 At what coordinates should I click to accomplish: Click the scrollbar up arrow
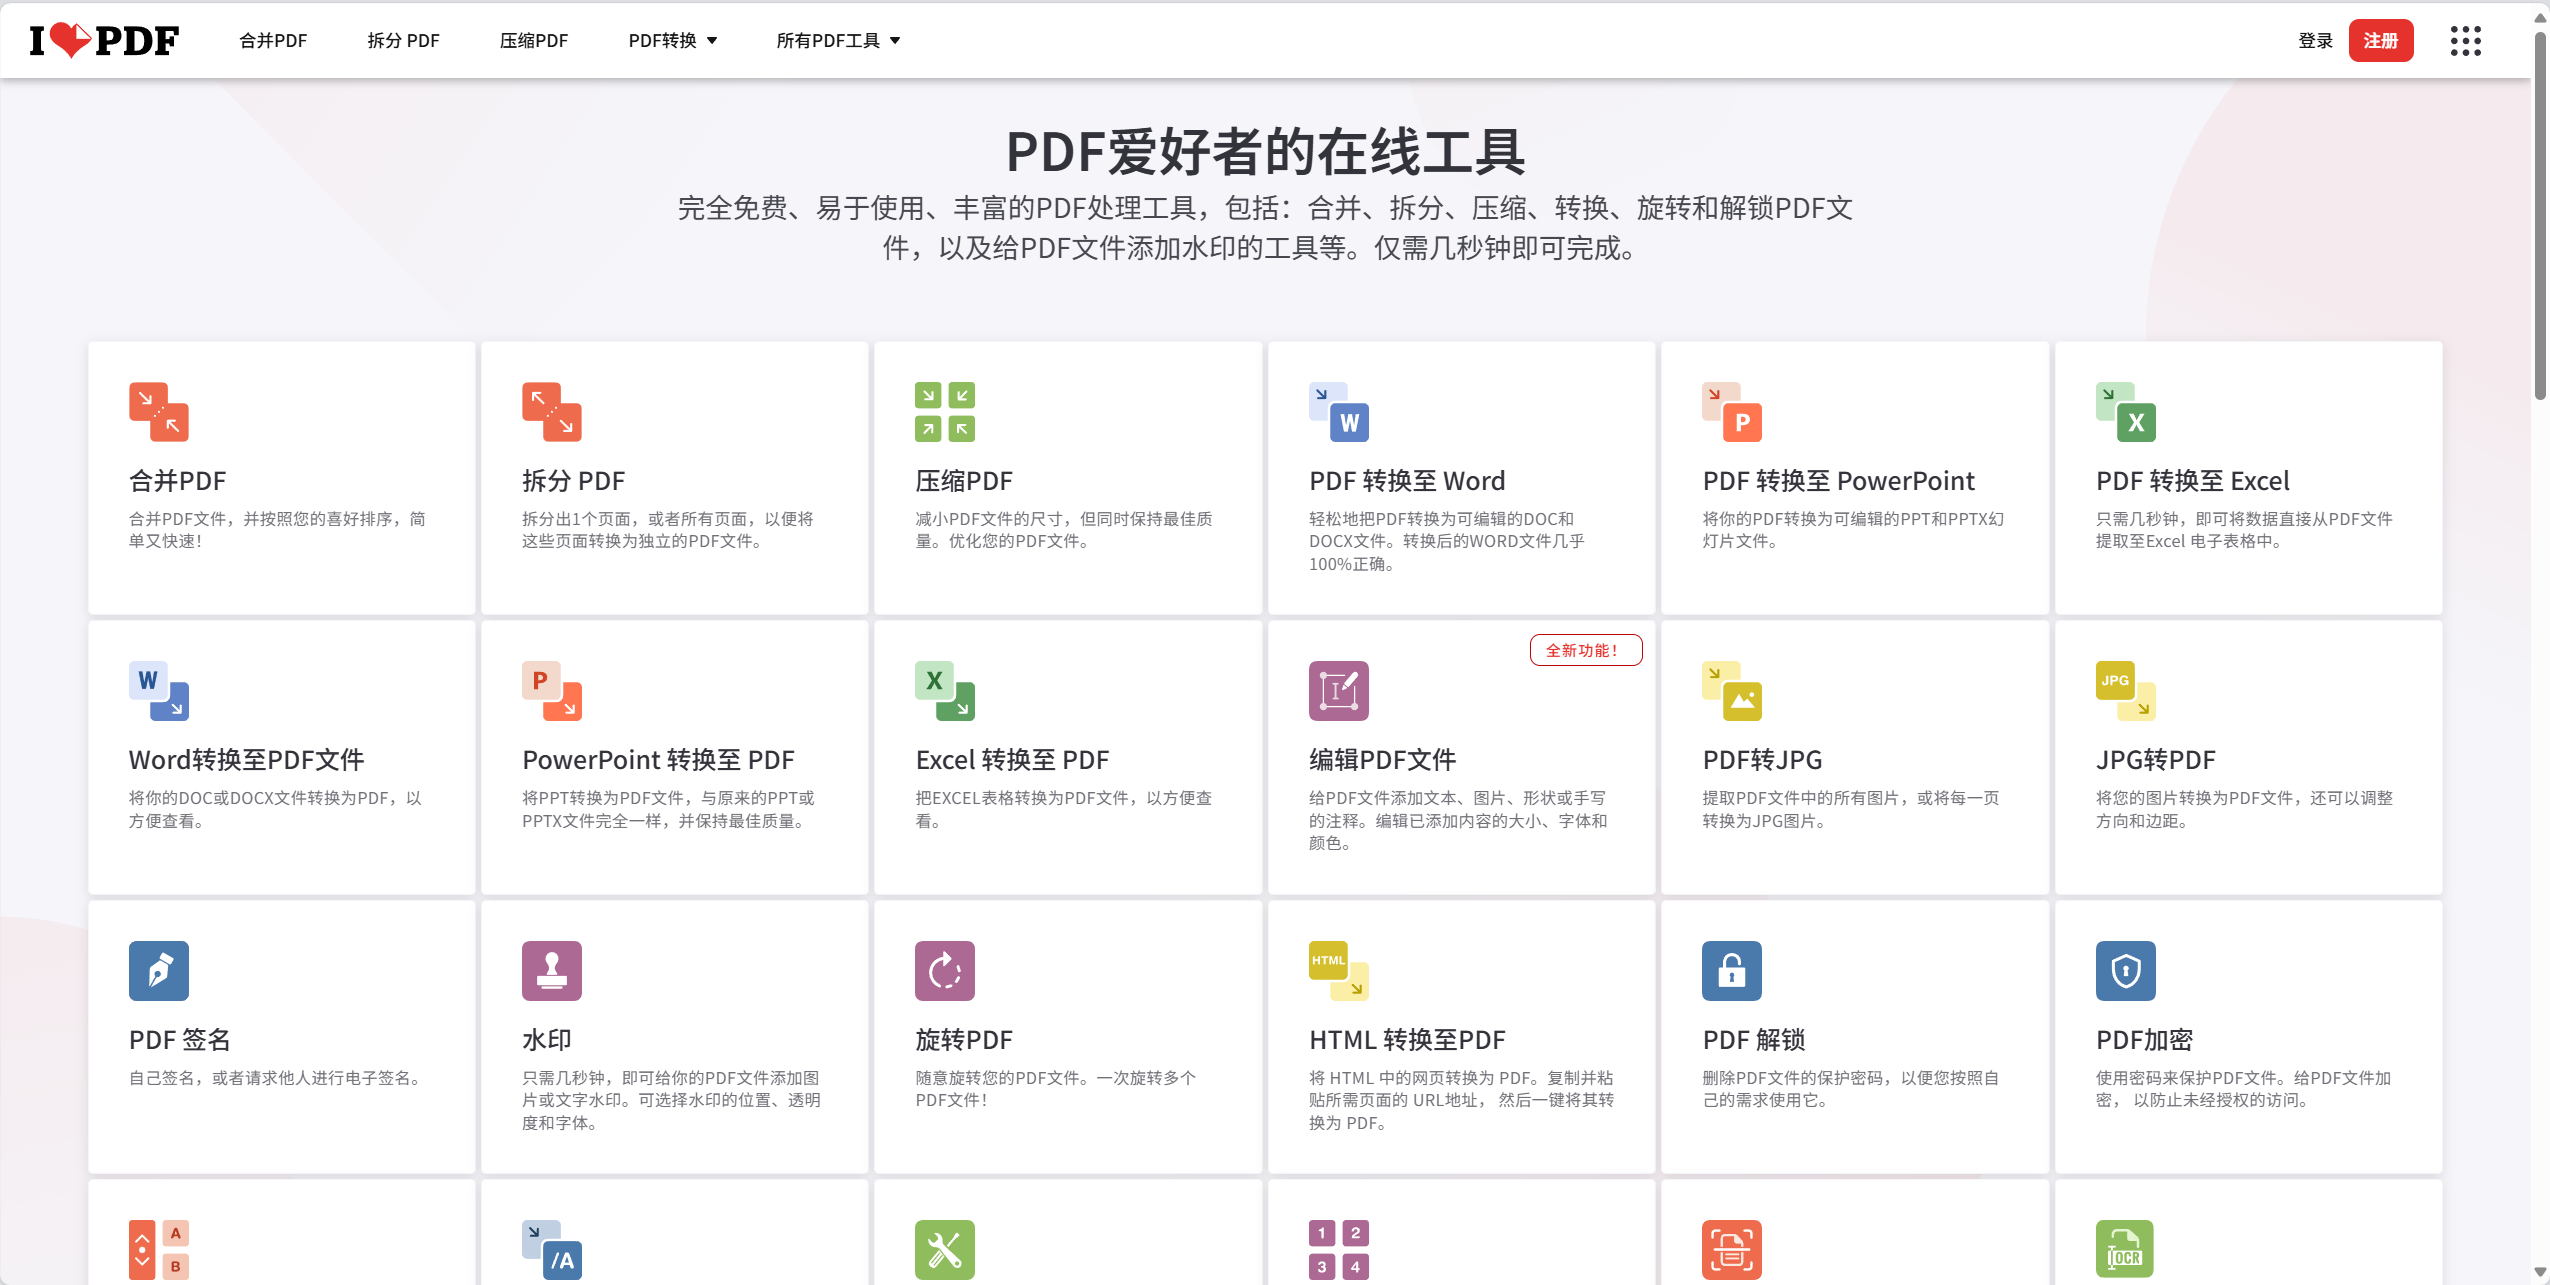(x=2539, y=16)
